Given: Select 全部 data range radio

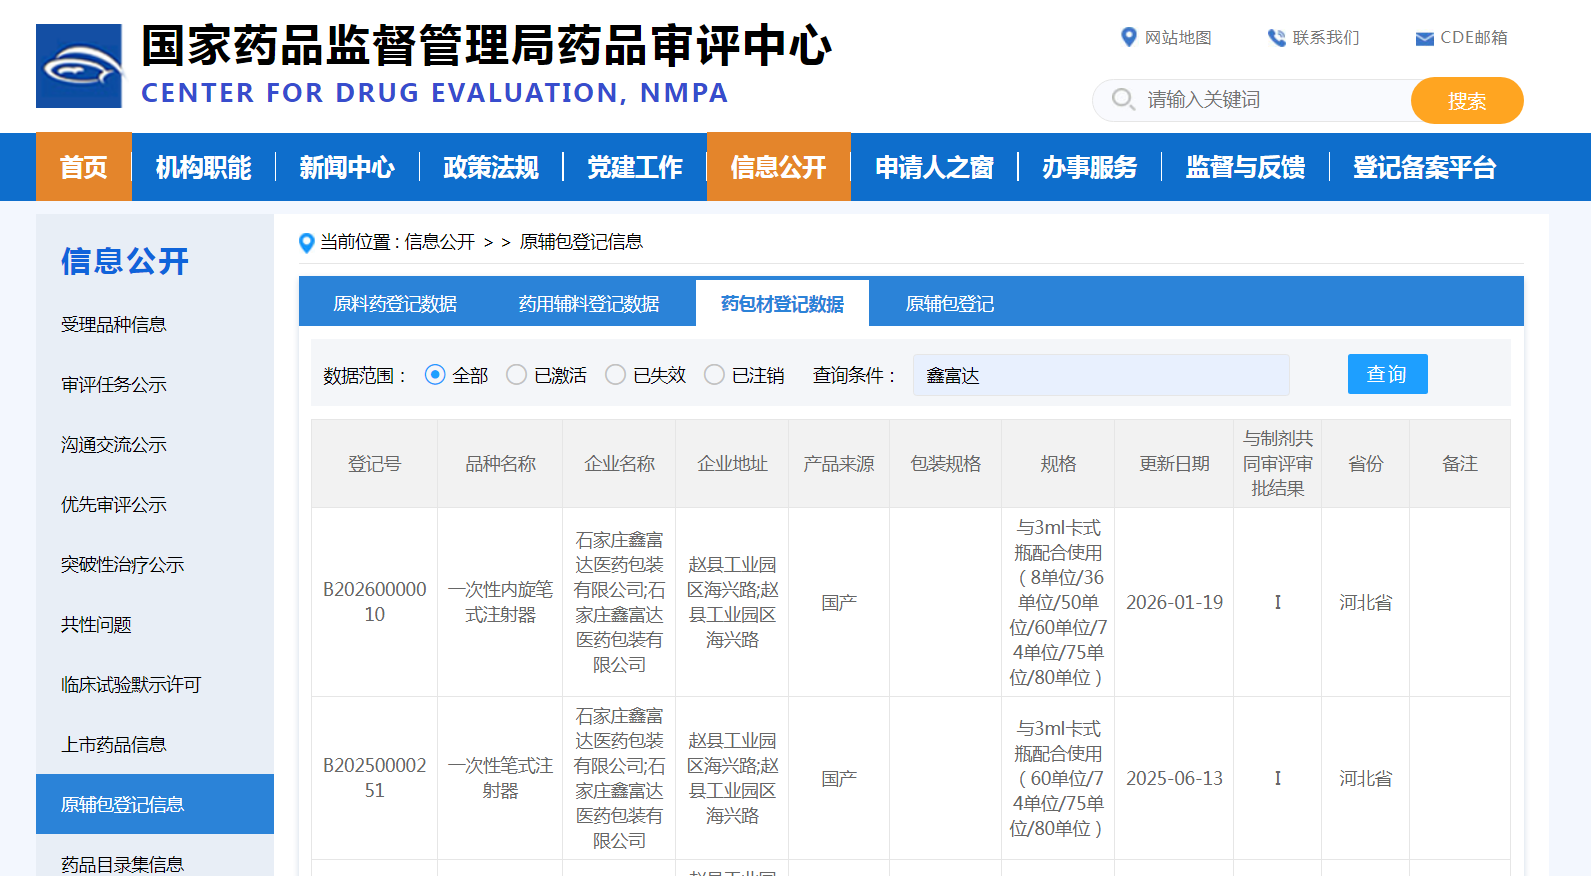Looking at the screenshot, I should pyautogui.click(x=435, y=374).
